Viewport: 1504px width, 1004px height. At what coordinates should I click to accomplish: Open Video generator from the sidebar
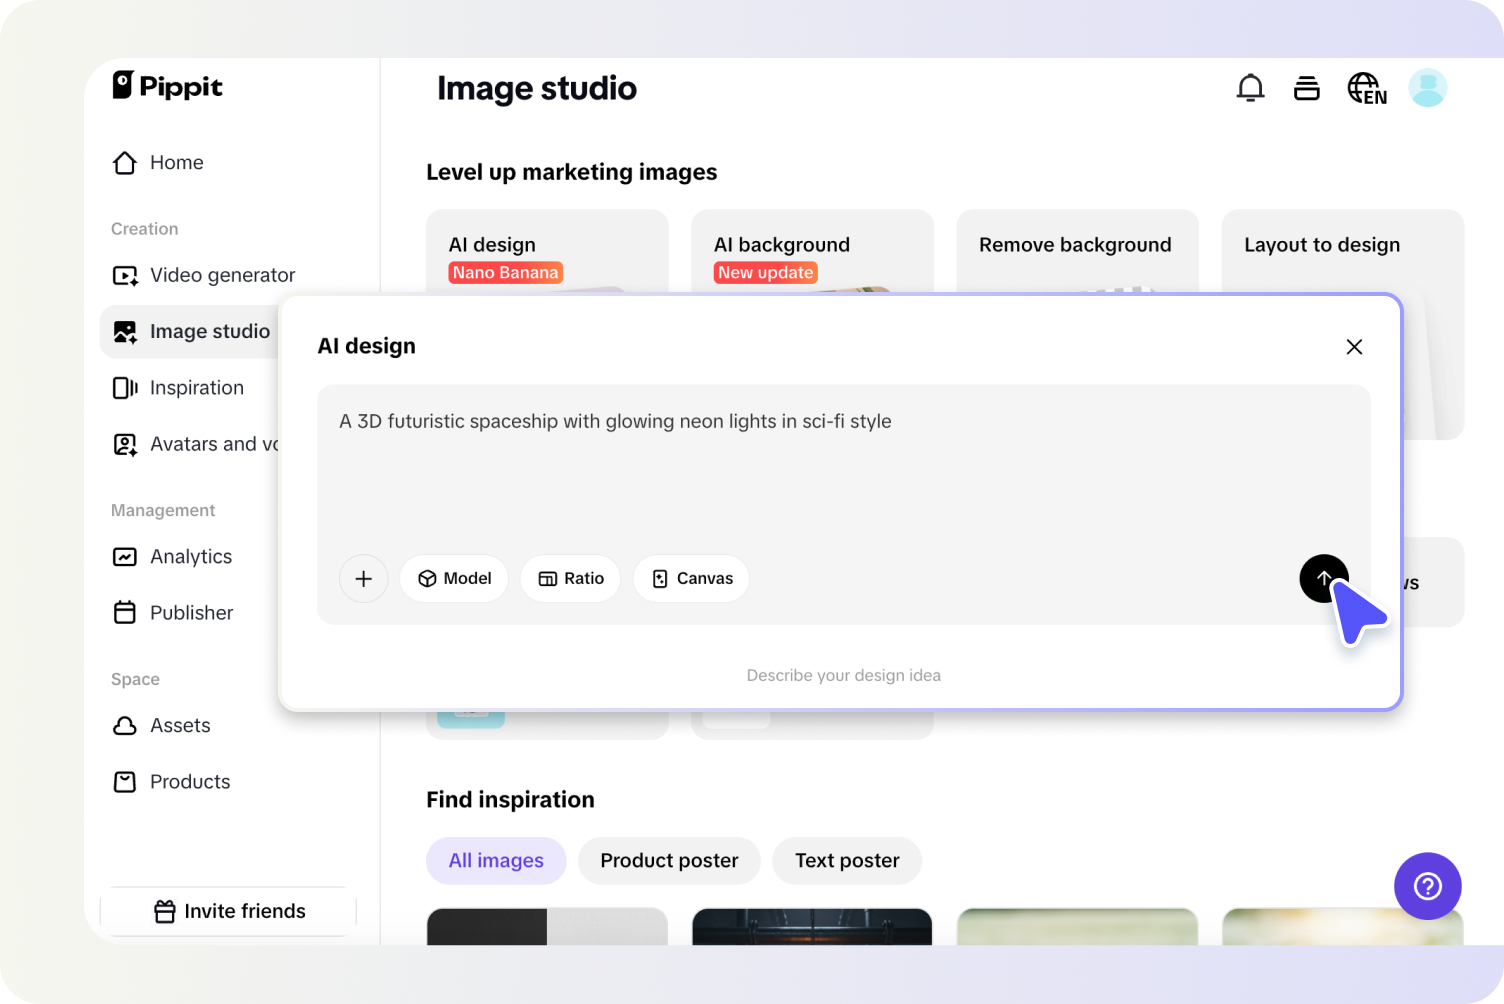pyautogui.click(x=222, y=275)
